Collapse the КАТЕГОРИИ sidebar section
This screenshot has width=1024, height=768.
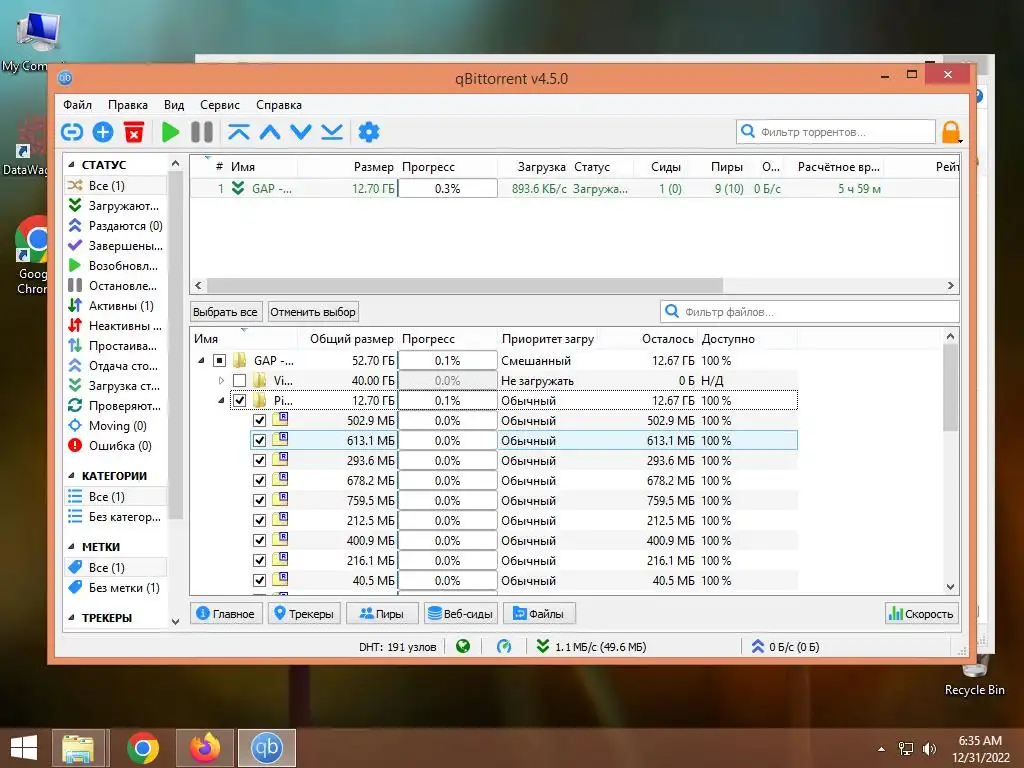pos(72,476)
